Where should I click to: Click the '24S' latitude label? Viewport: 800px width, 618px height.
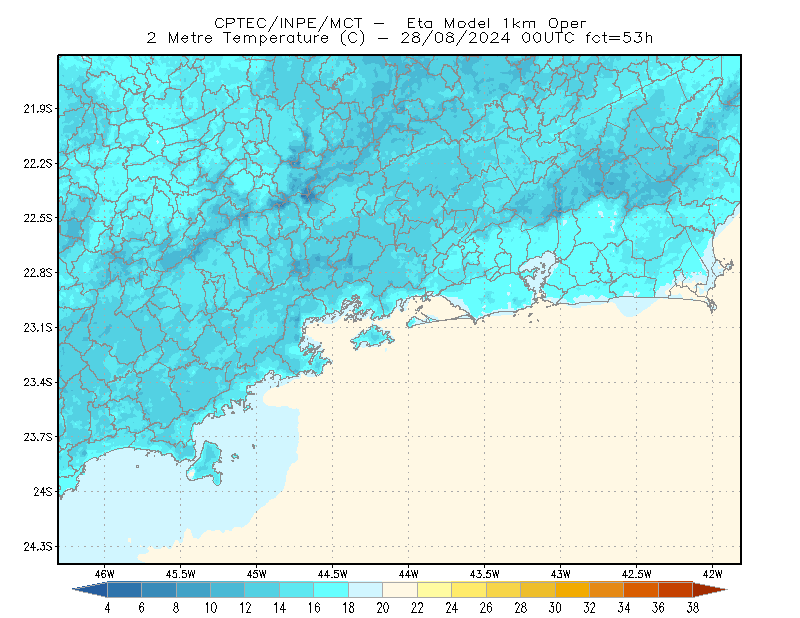(43, 491)
